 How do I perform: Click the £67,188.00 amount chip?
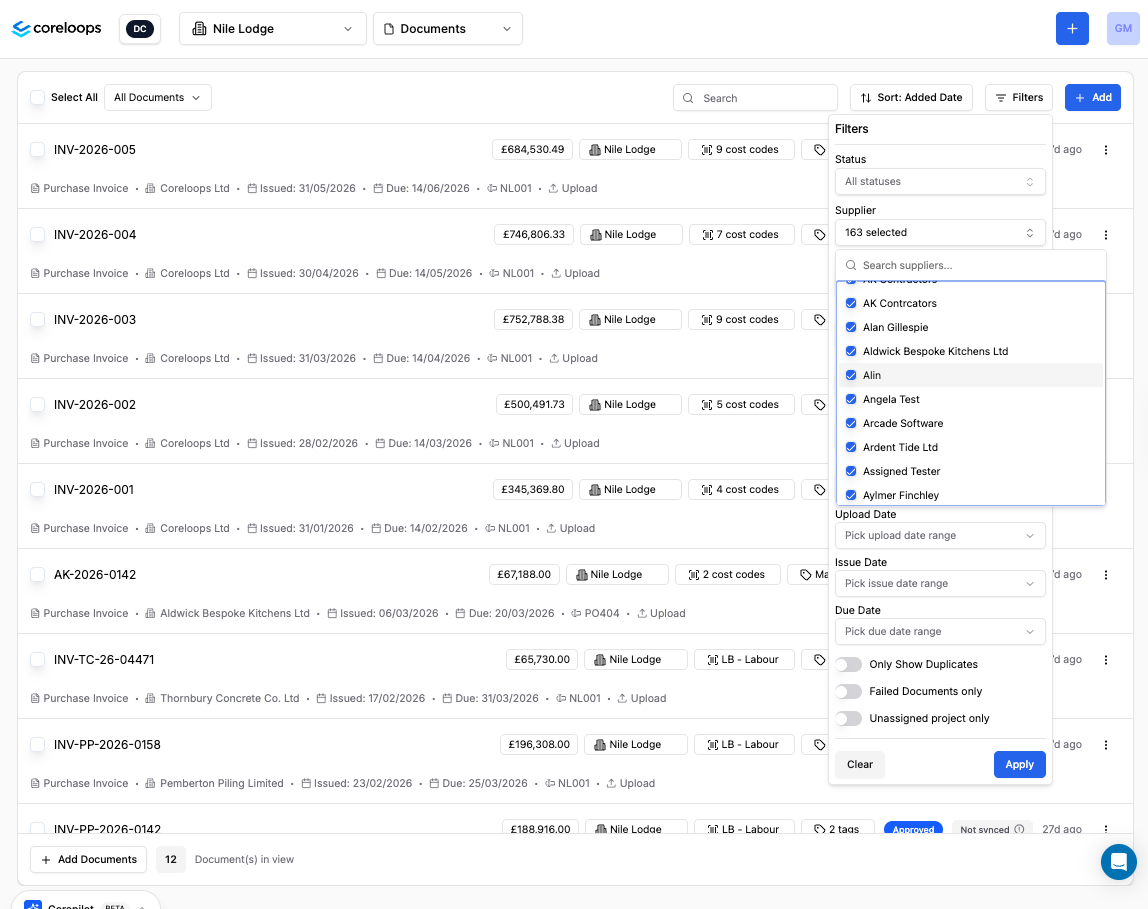click(524, 575)
